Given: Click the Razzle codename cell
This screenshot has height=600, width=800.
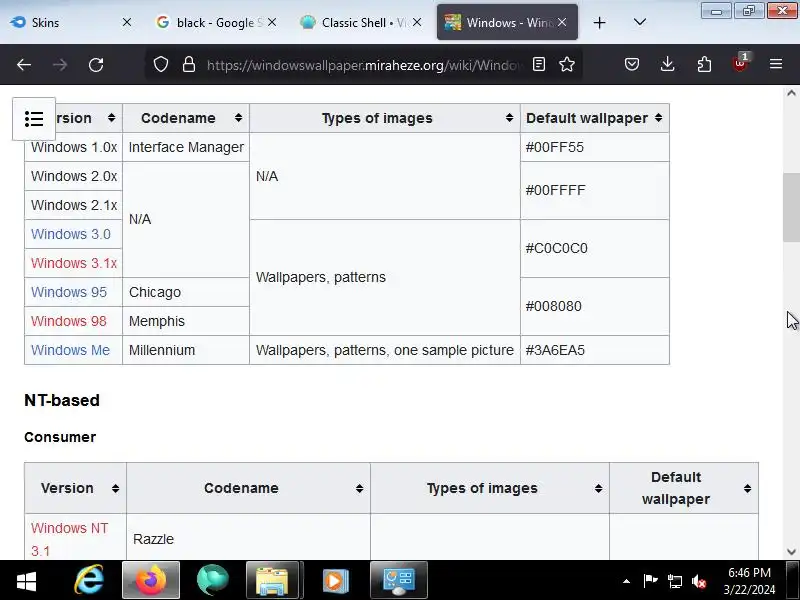Looking at the screenshot, I should click(x=248, y=537).
